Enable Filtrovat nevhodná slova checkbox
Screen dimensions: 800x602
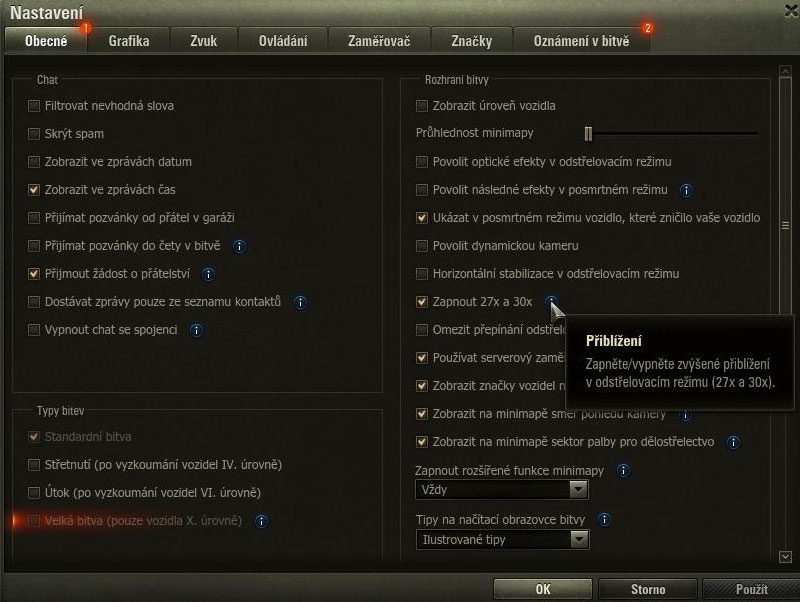pyautogui.click(x=34, y=106)
